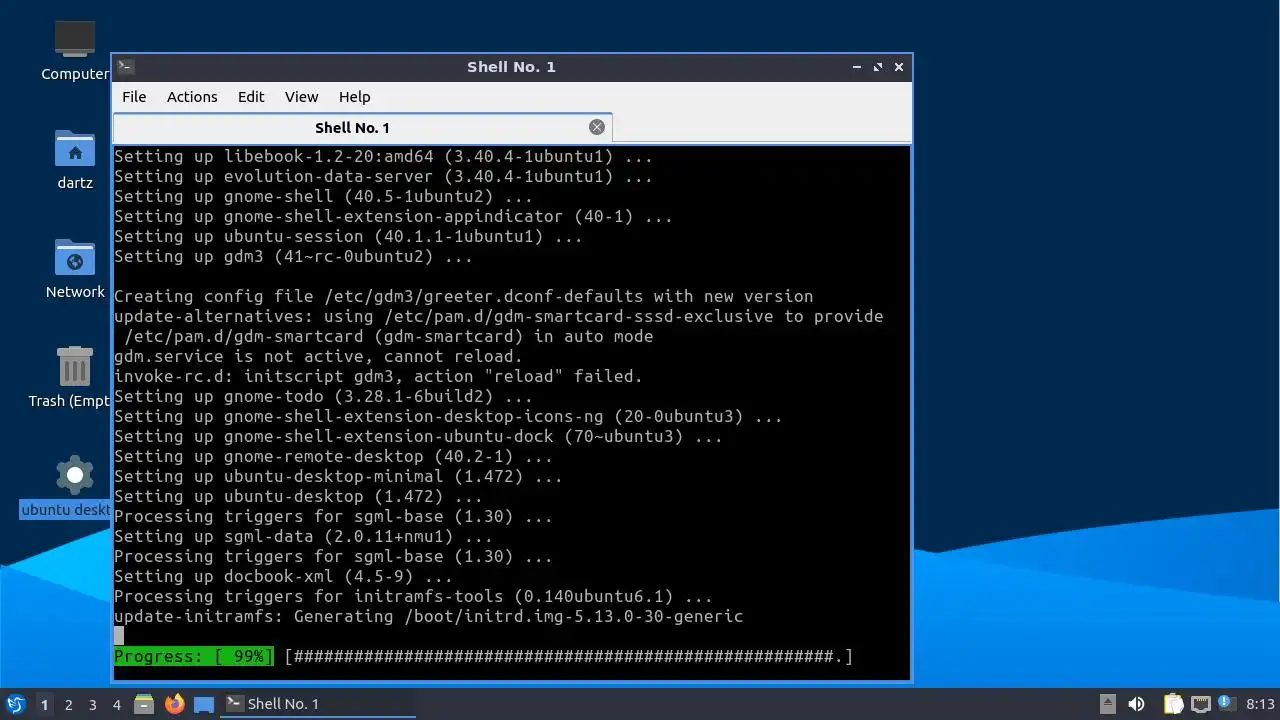
Task: Click 'Setting up gnome-remote-desktop (40.2-1)' line
Action: pos(333,456)
